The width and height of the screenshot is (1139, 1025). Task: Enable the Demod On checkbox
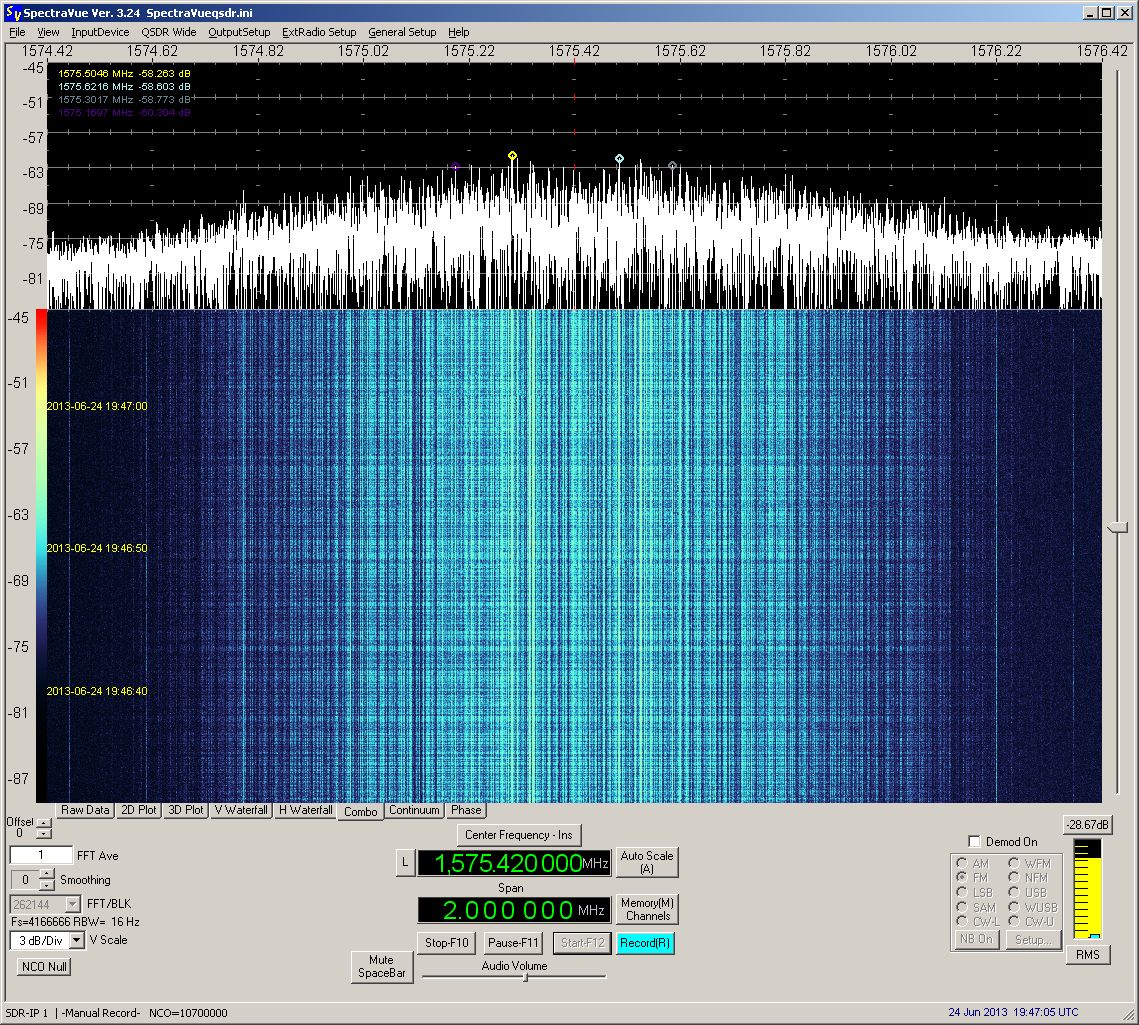[975, 842]
